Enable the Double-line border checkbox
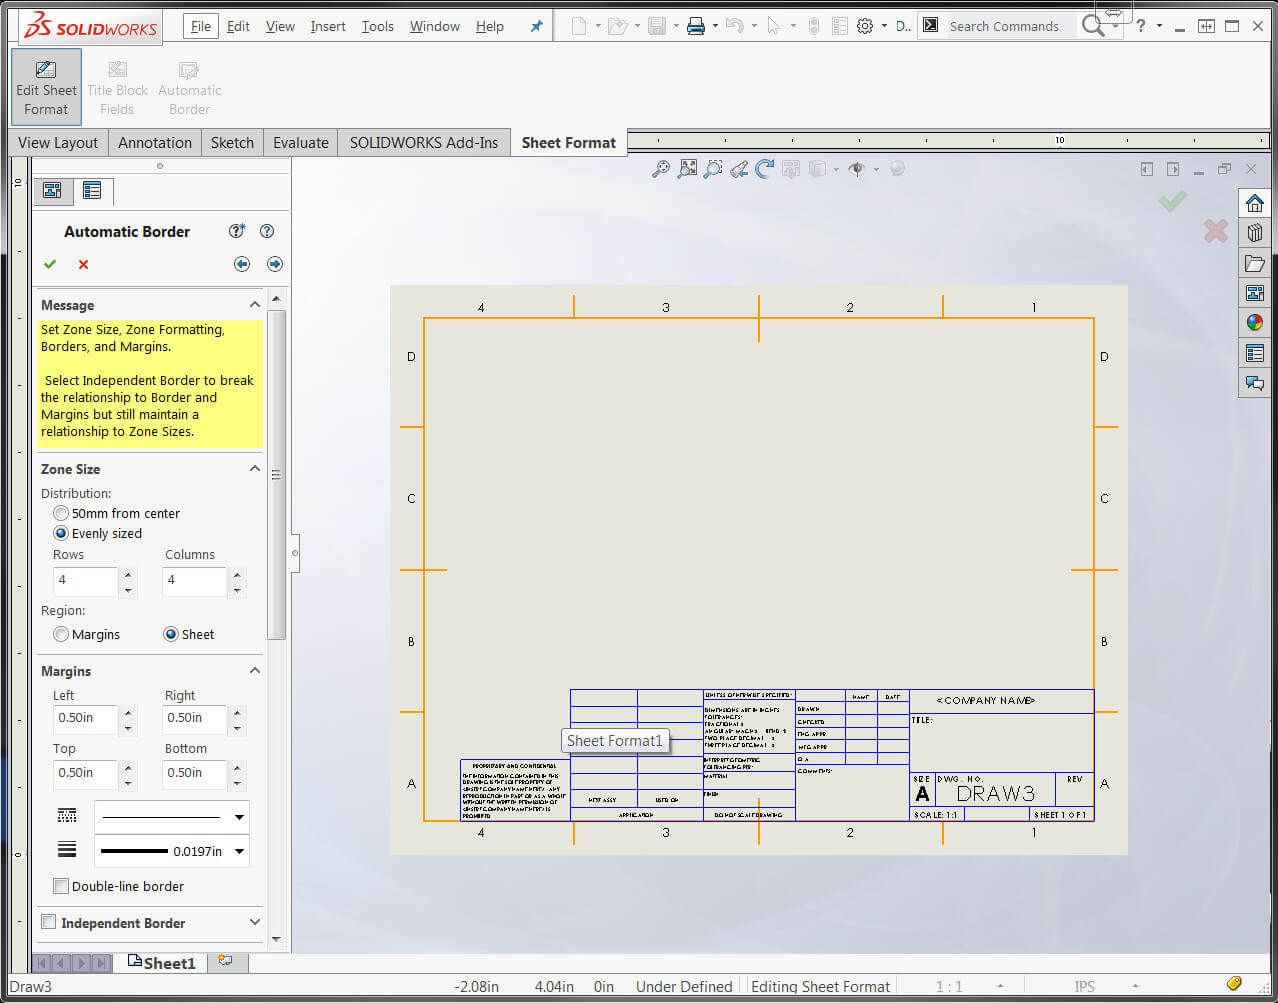Screen dimensions: 1278x1003 click(61, 886)
